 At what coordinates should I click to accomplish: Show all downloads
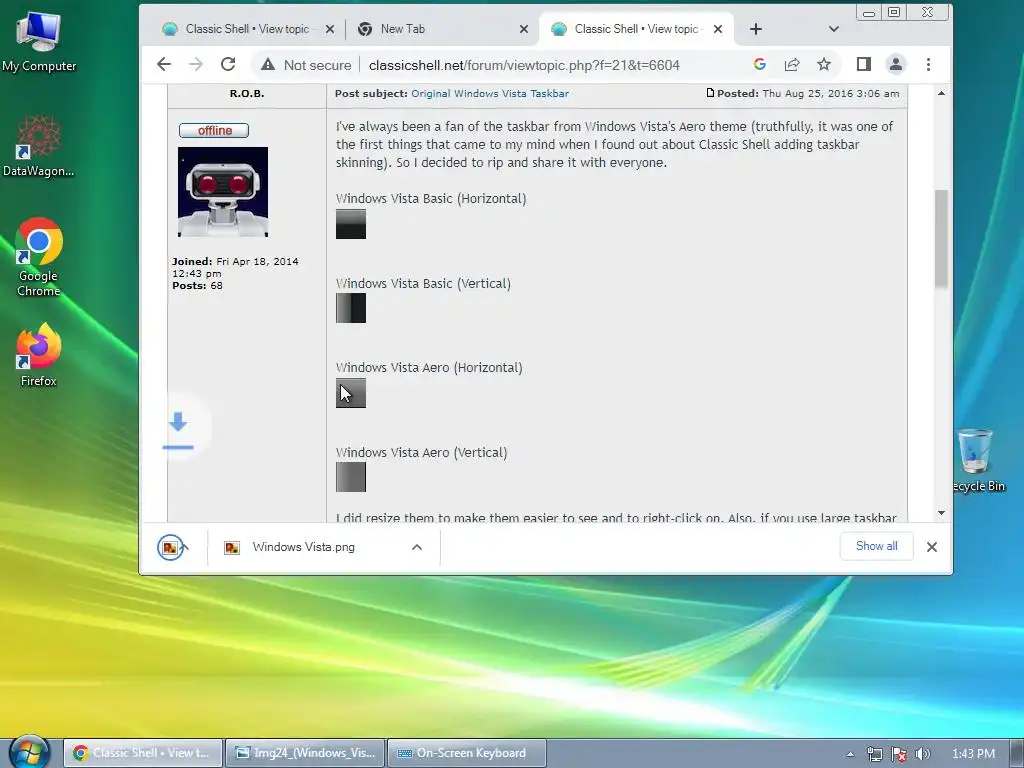pyautogui.click(x=876, y=547)
